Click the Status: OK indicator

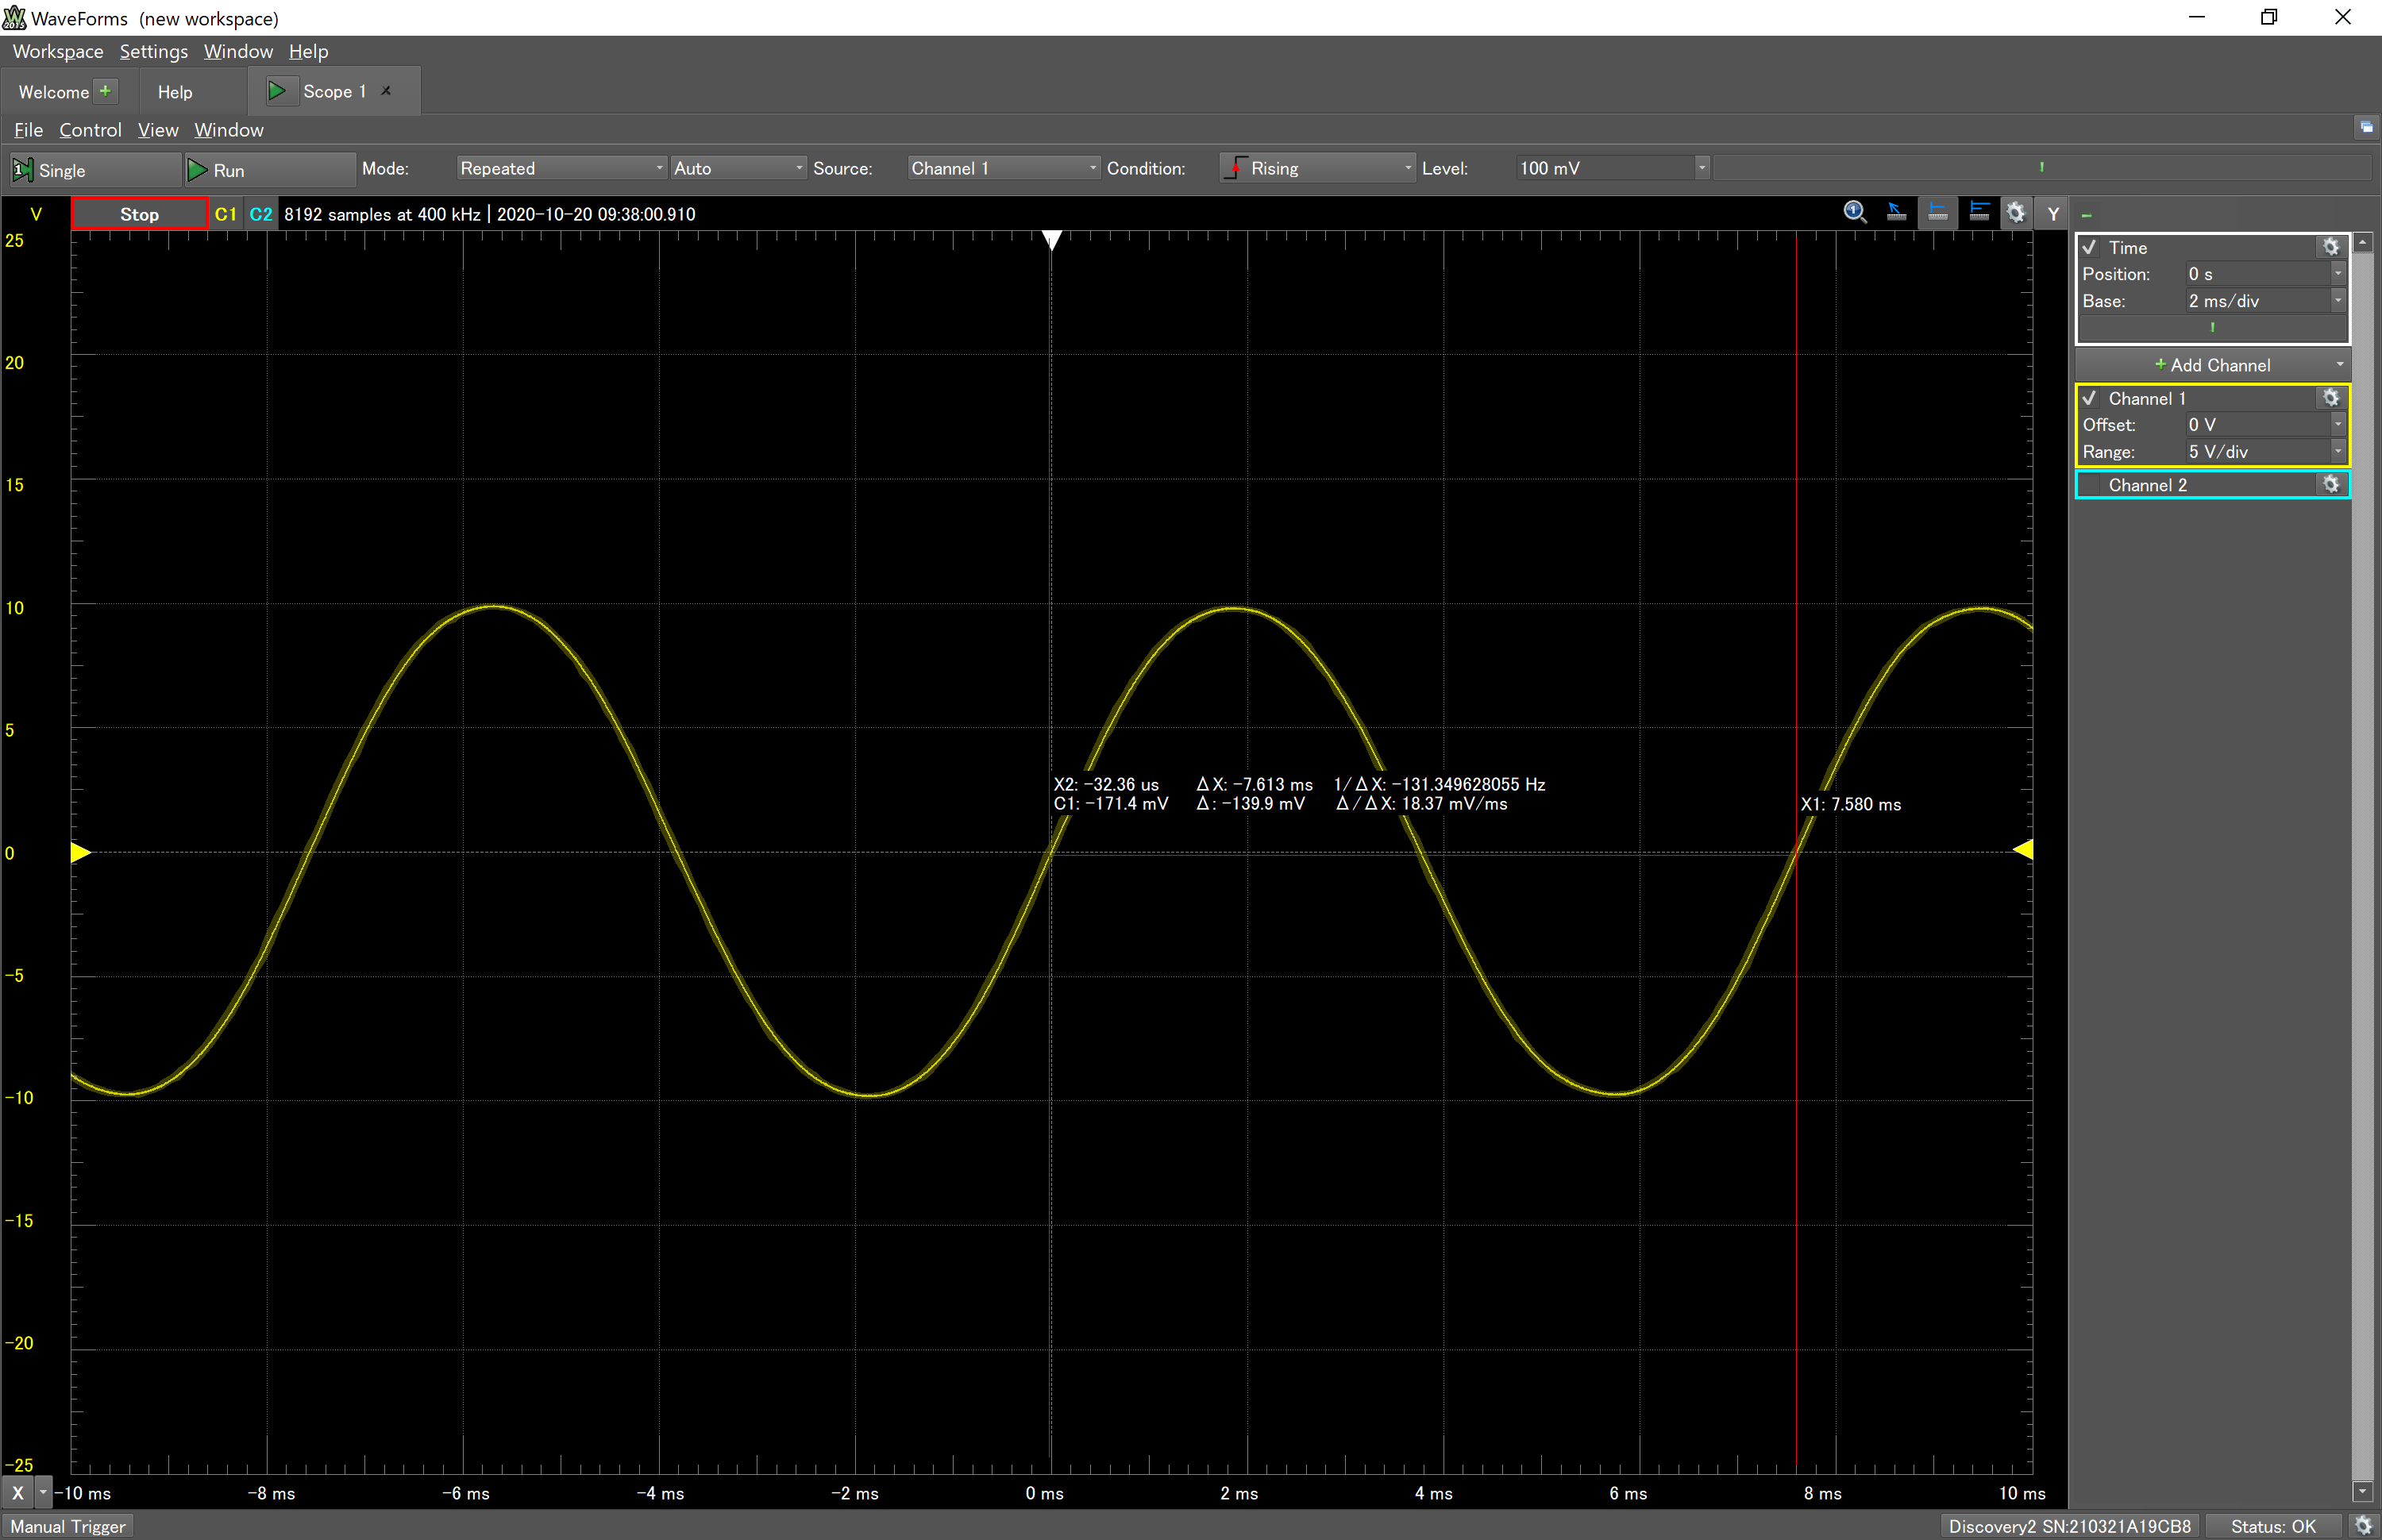coord(2273,1526)
